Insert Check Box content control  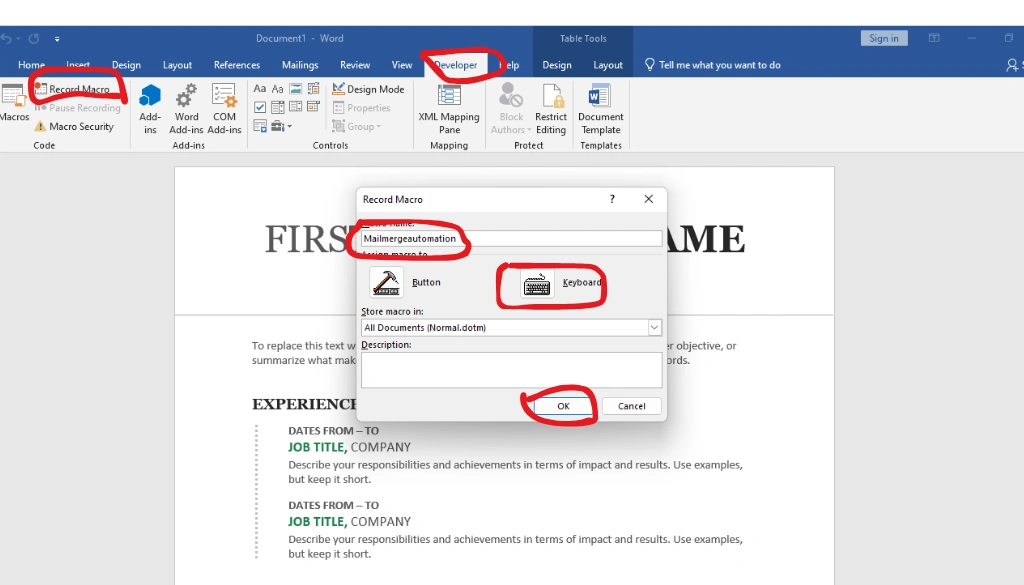(x=259, y=107)
